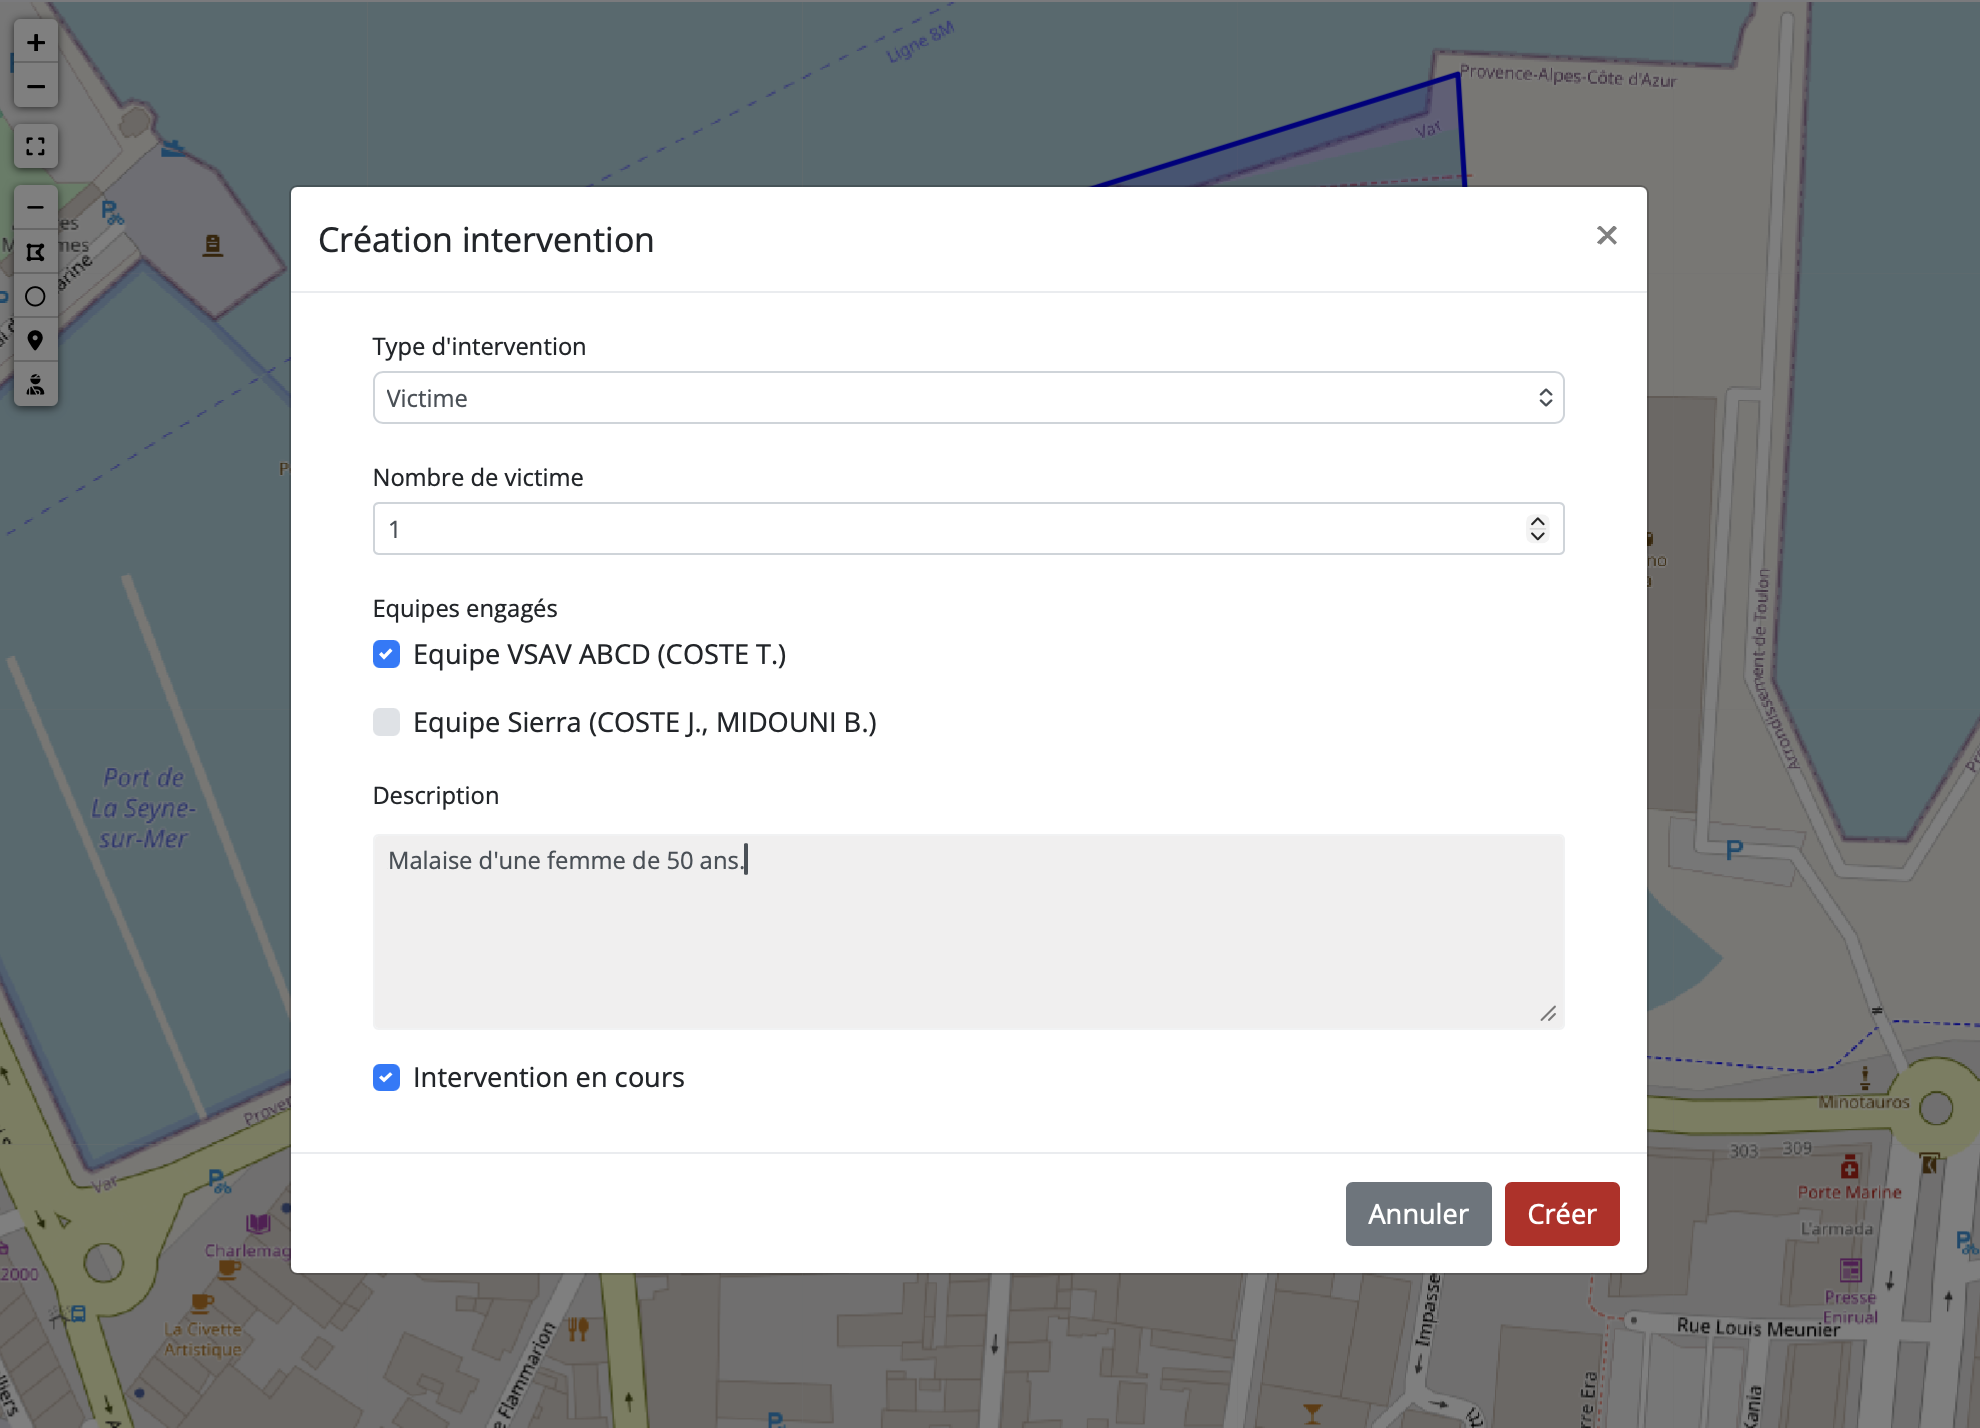Image resolution: width=1980 pixels, height=1428 pixels.
Task: Select the draw polygon tool
Action: point(36,252)
